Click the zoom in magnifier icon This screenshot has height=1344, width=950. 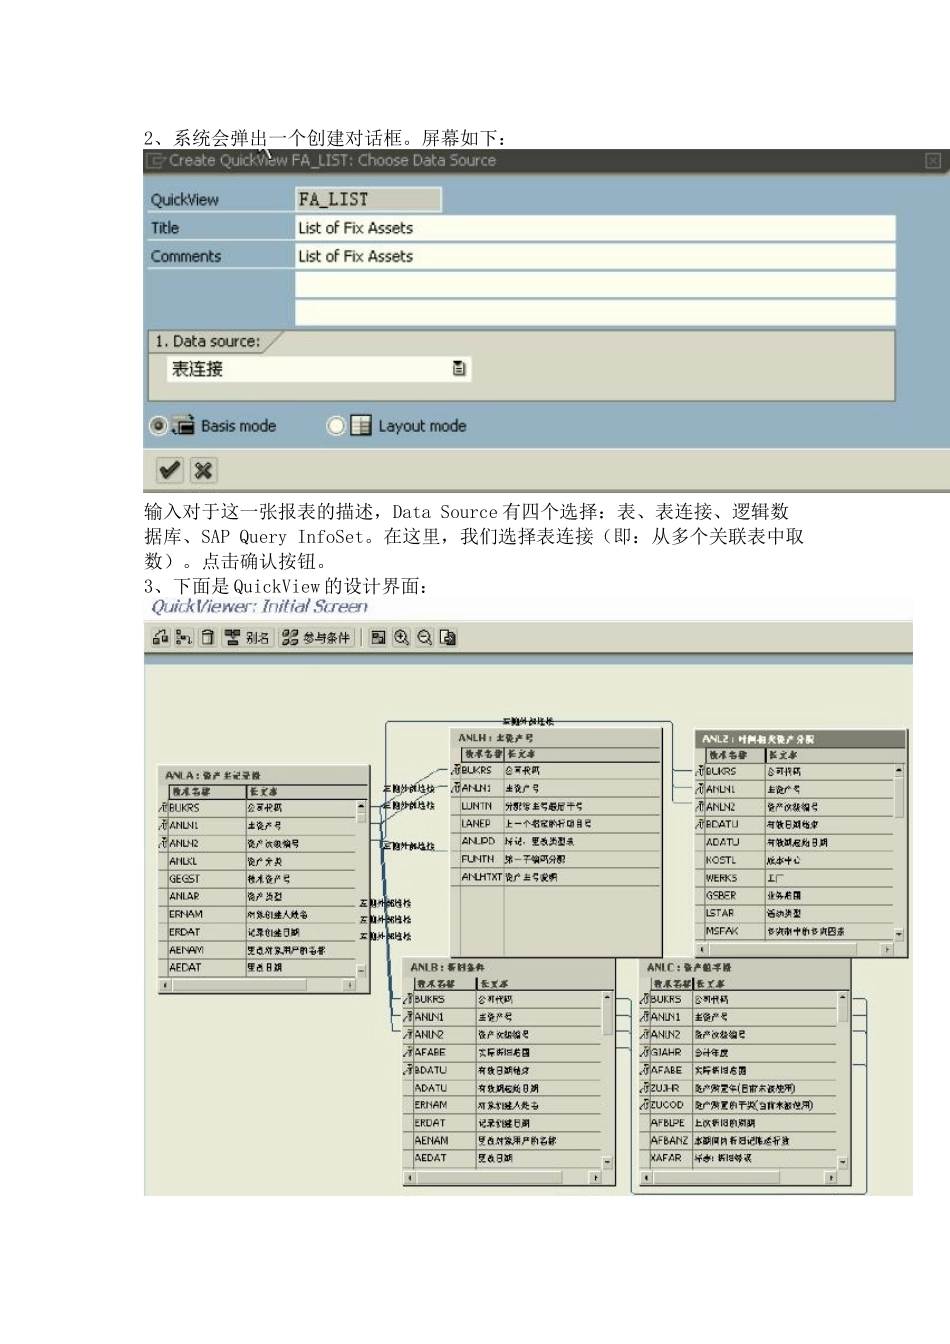(x=401, y=637)
